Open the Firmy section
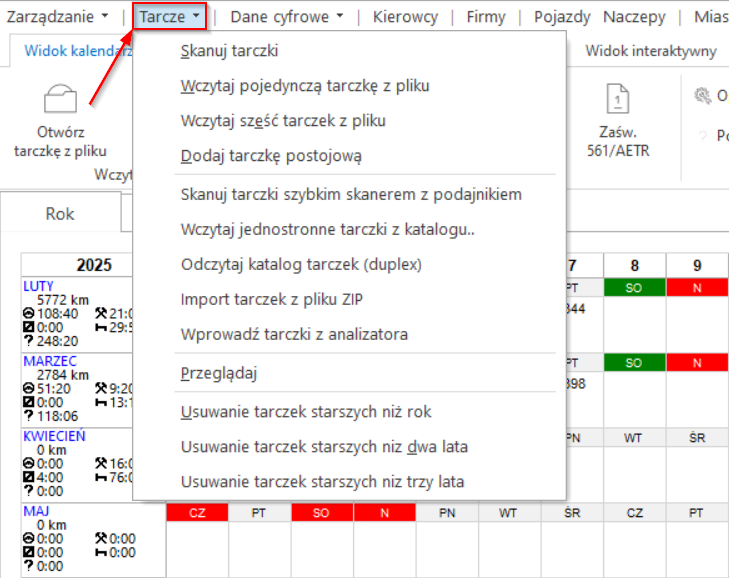Screen dimensions: 729x578 (x=486, y=17)
